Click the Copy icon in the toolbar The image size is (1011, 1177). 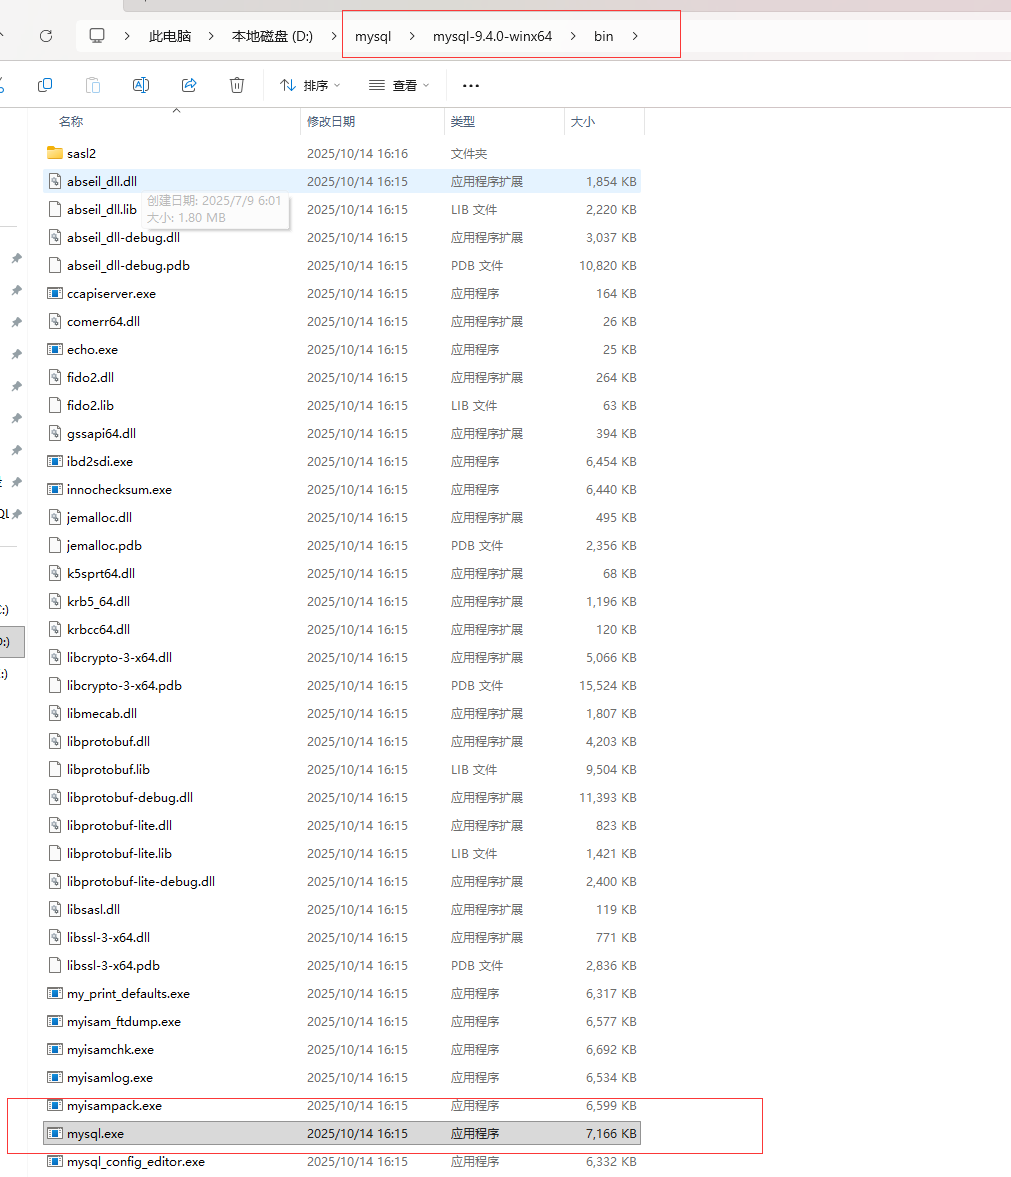tap(45, 86)
